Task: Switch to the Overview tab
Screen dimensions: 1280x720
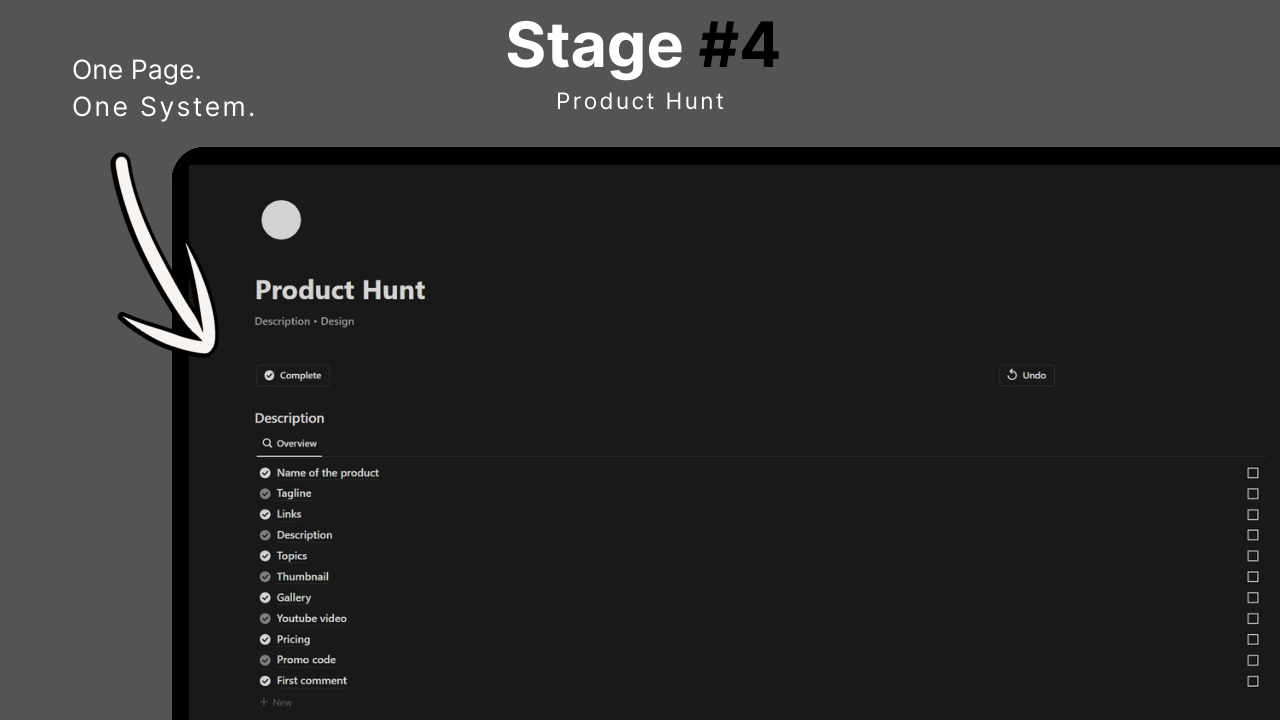Action: click(x=289, y=443)
